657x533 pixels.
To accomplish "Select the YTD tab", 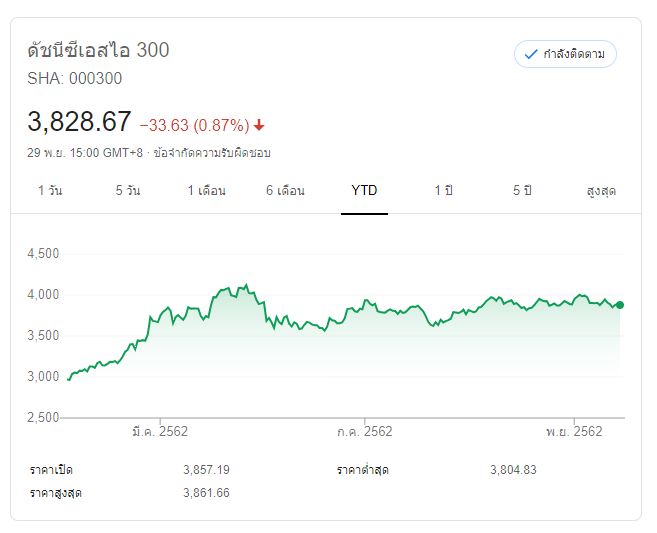I will pyautogui.click(x=364, y=191).
